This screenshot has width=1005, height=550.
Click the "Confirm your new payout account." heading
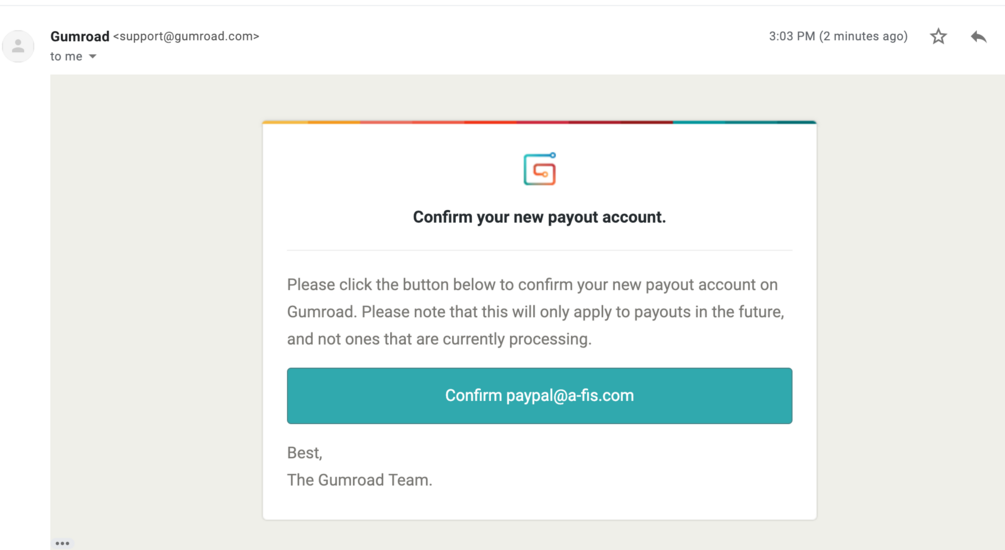(539, 217)
